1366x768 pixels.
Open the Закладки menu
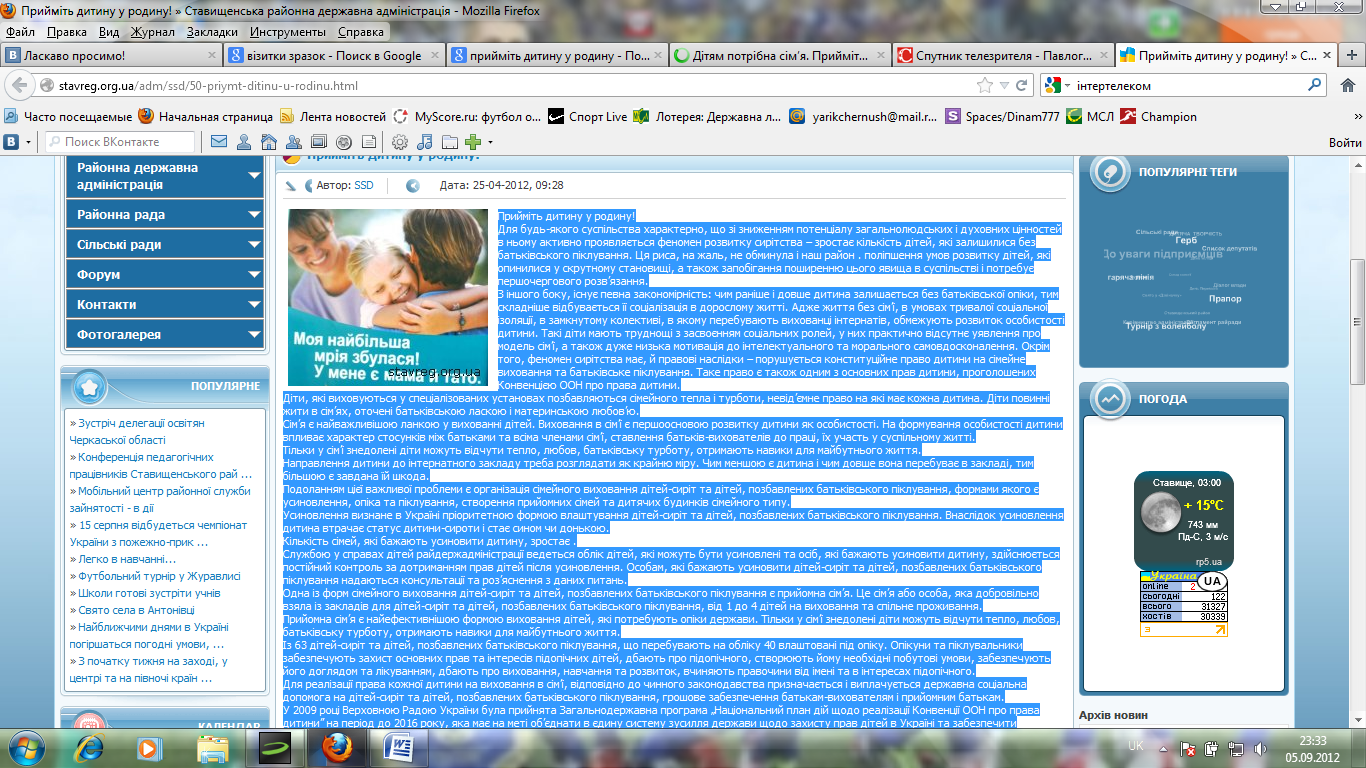pos(213,32)
